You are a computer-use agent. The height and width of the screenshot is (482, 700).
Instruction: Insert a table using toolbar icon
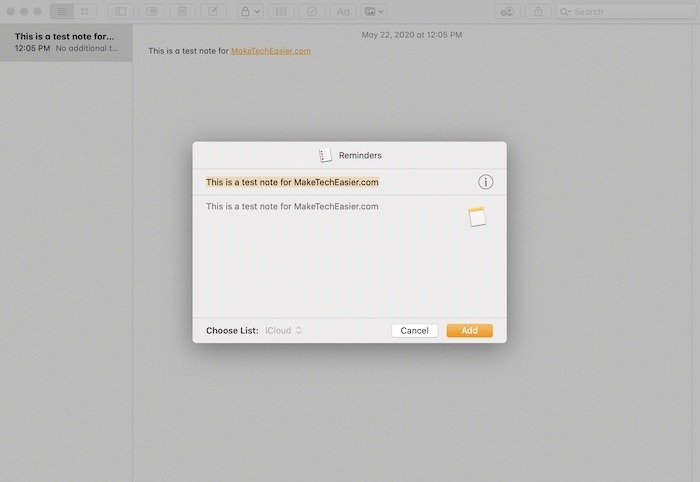pos(281,12)
